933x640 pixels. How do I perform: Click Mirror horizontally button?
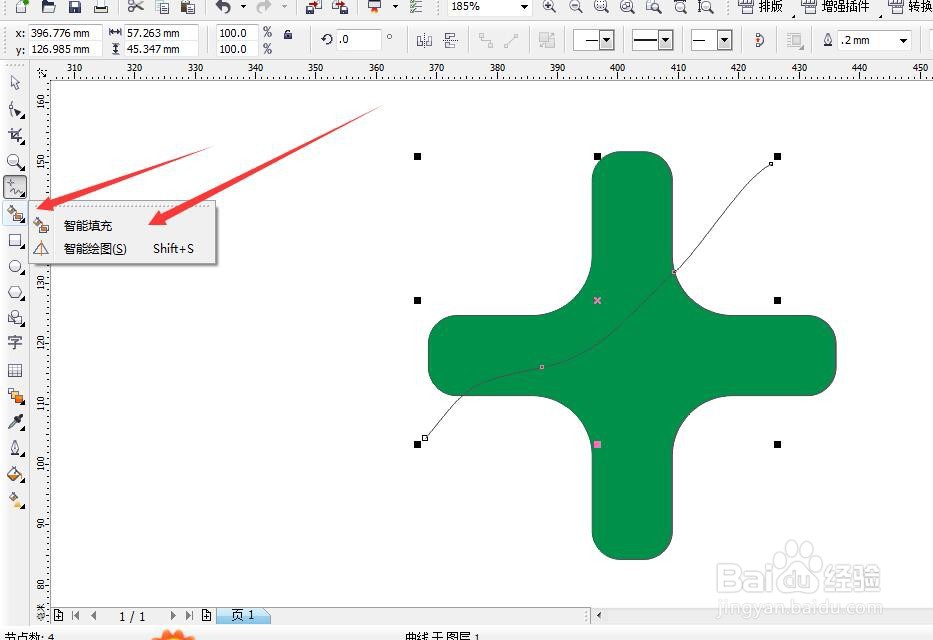coord(424,40)
